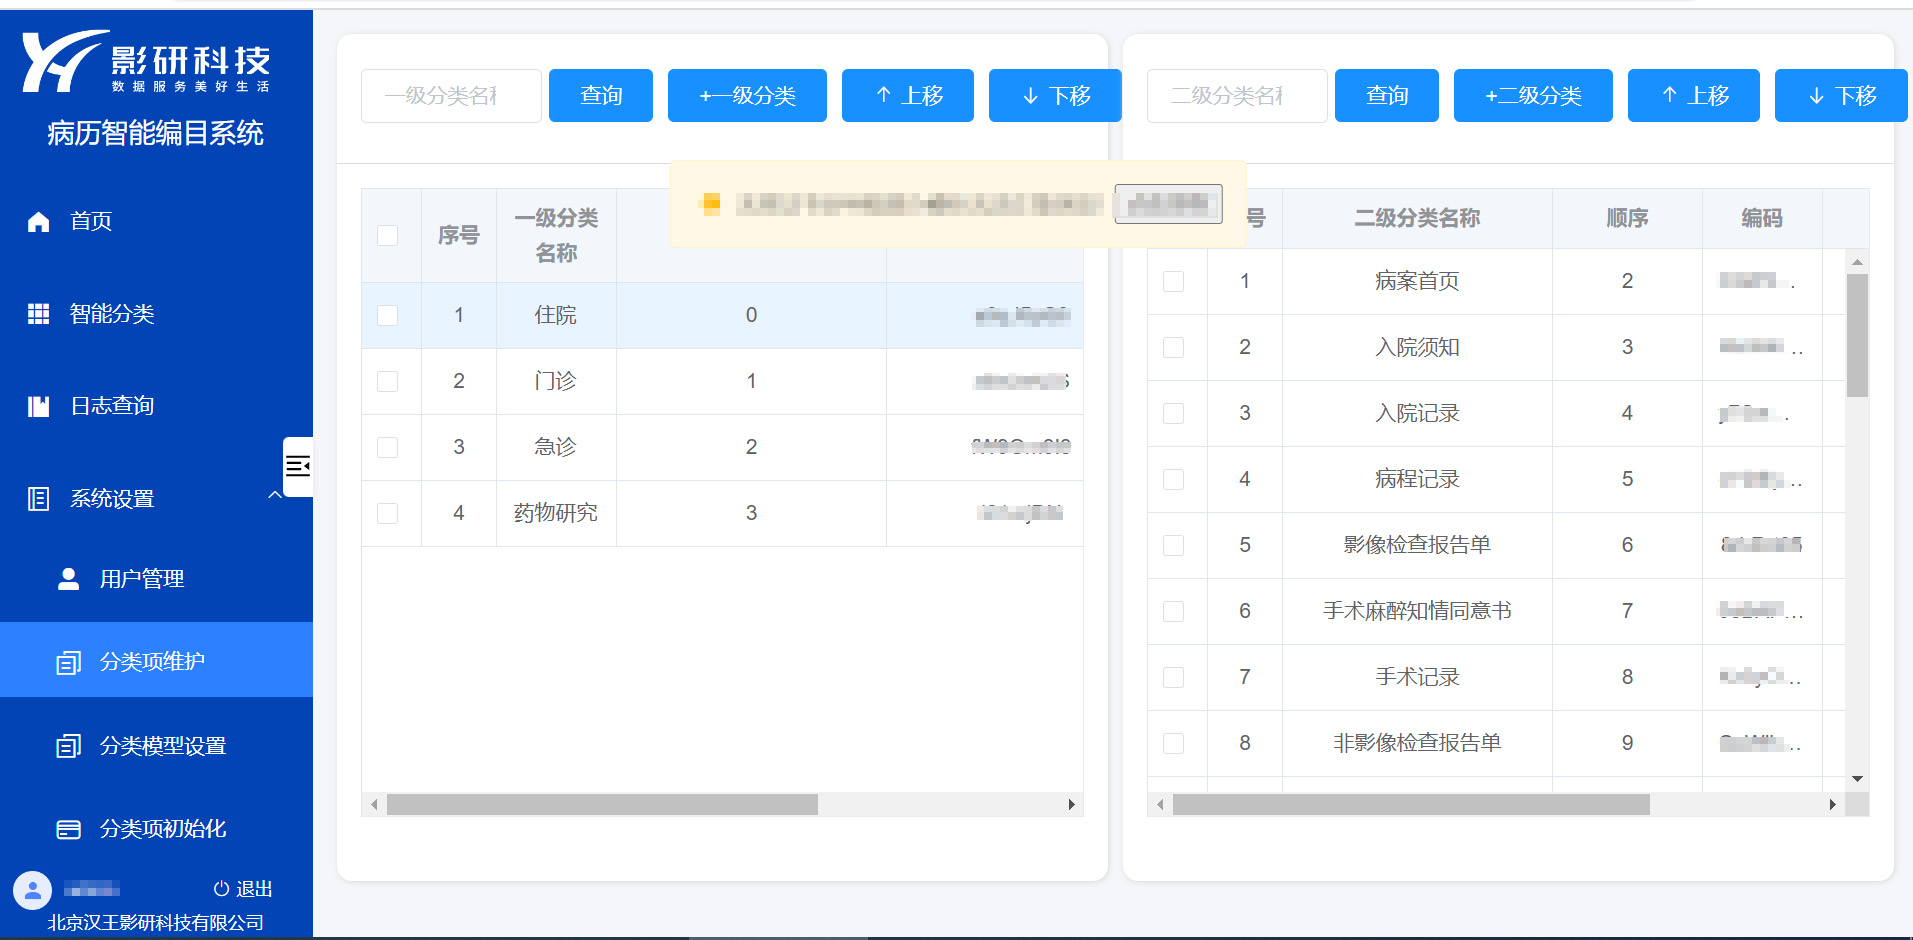
Task: Check the 入院须知 row checkbox
Action: tap(1174, 347)
